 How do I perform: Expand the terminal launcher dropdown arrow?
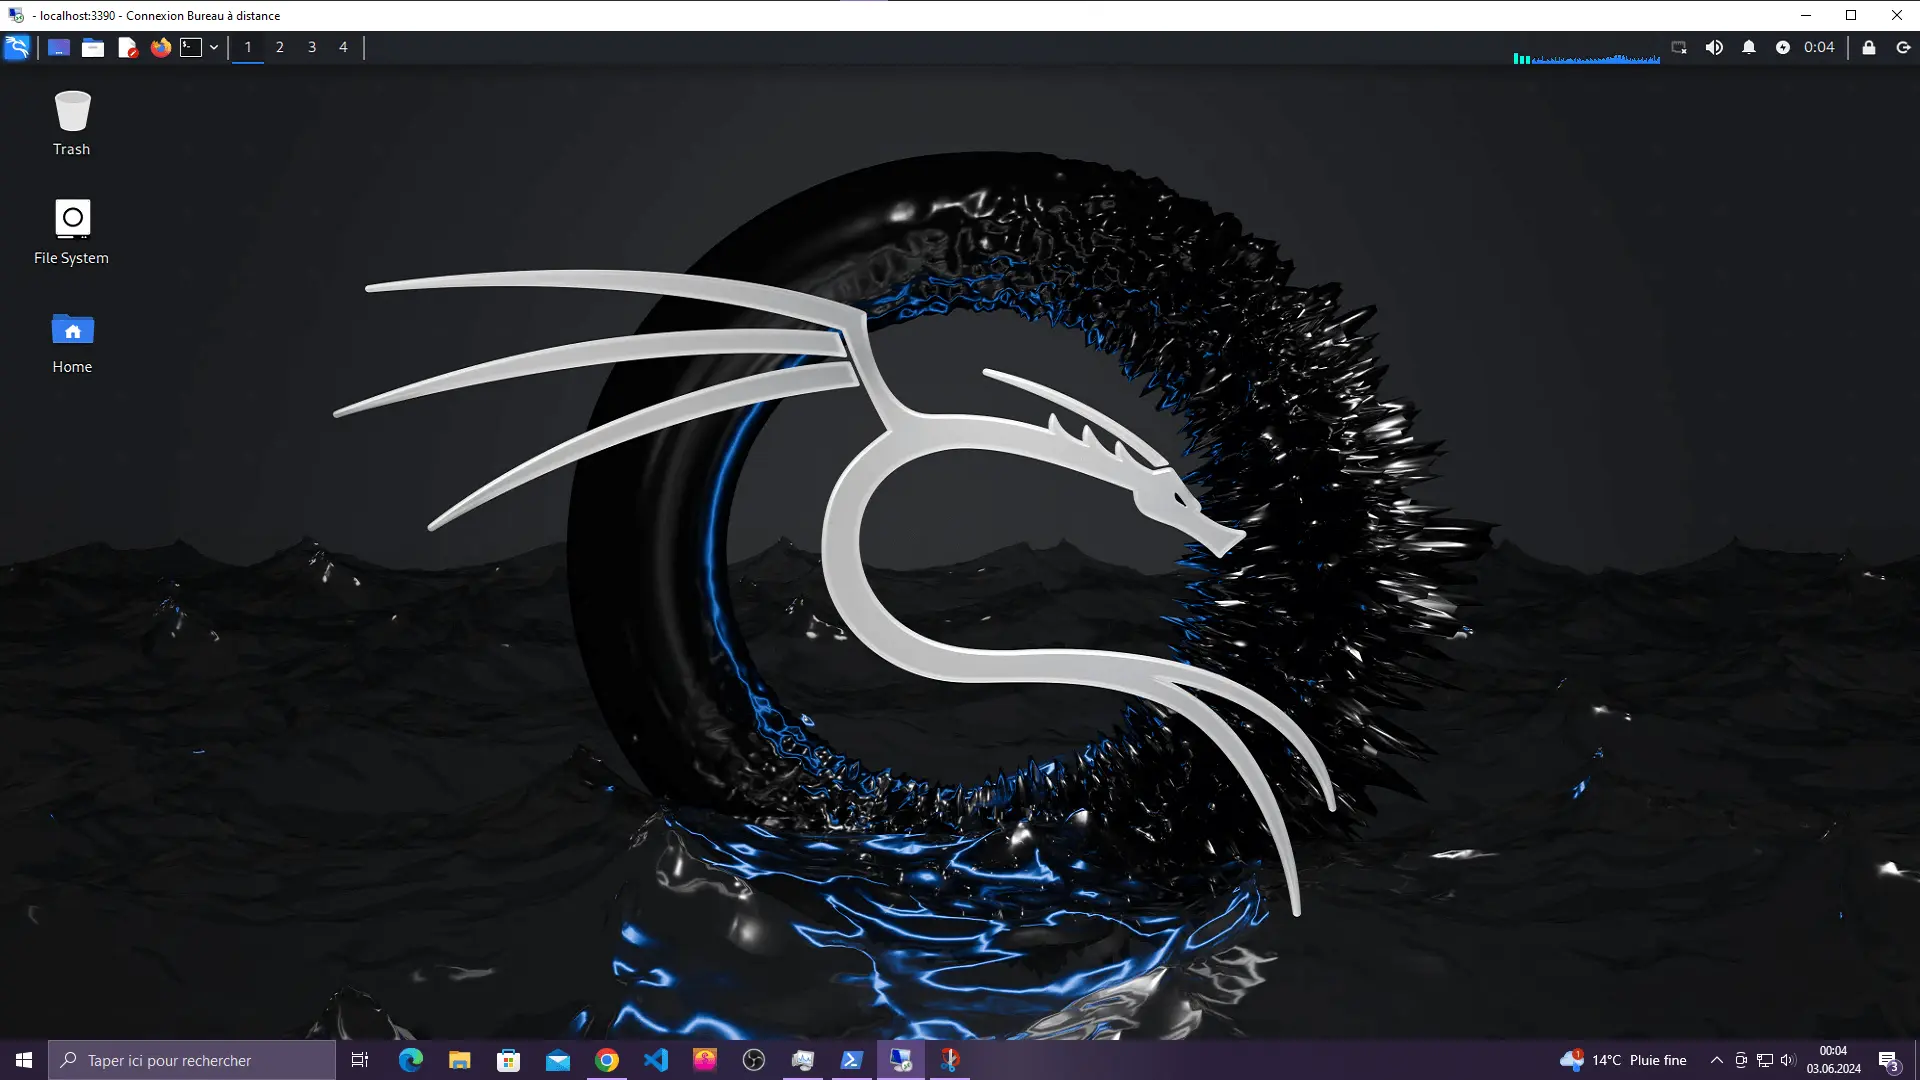214,47
